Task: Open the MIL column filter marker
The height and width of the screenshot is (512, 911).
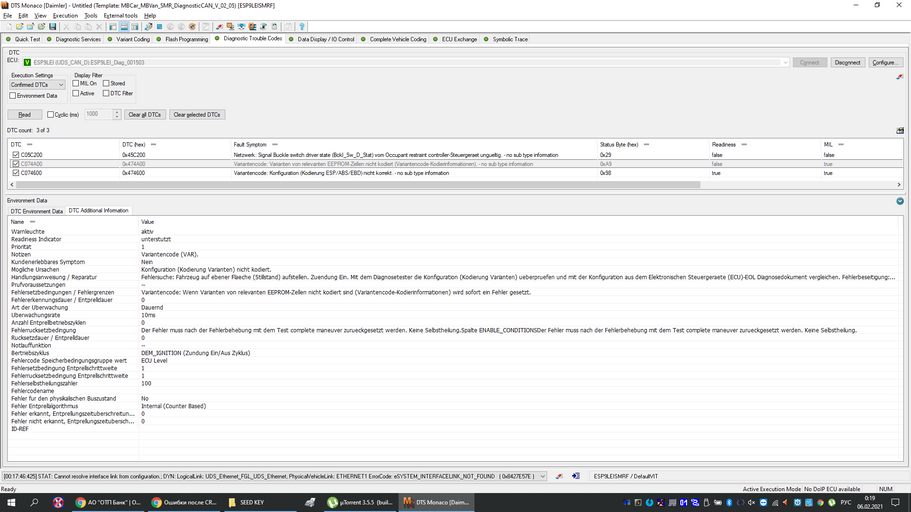Action: (x=841, y=144)
